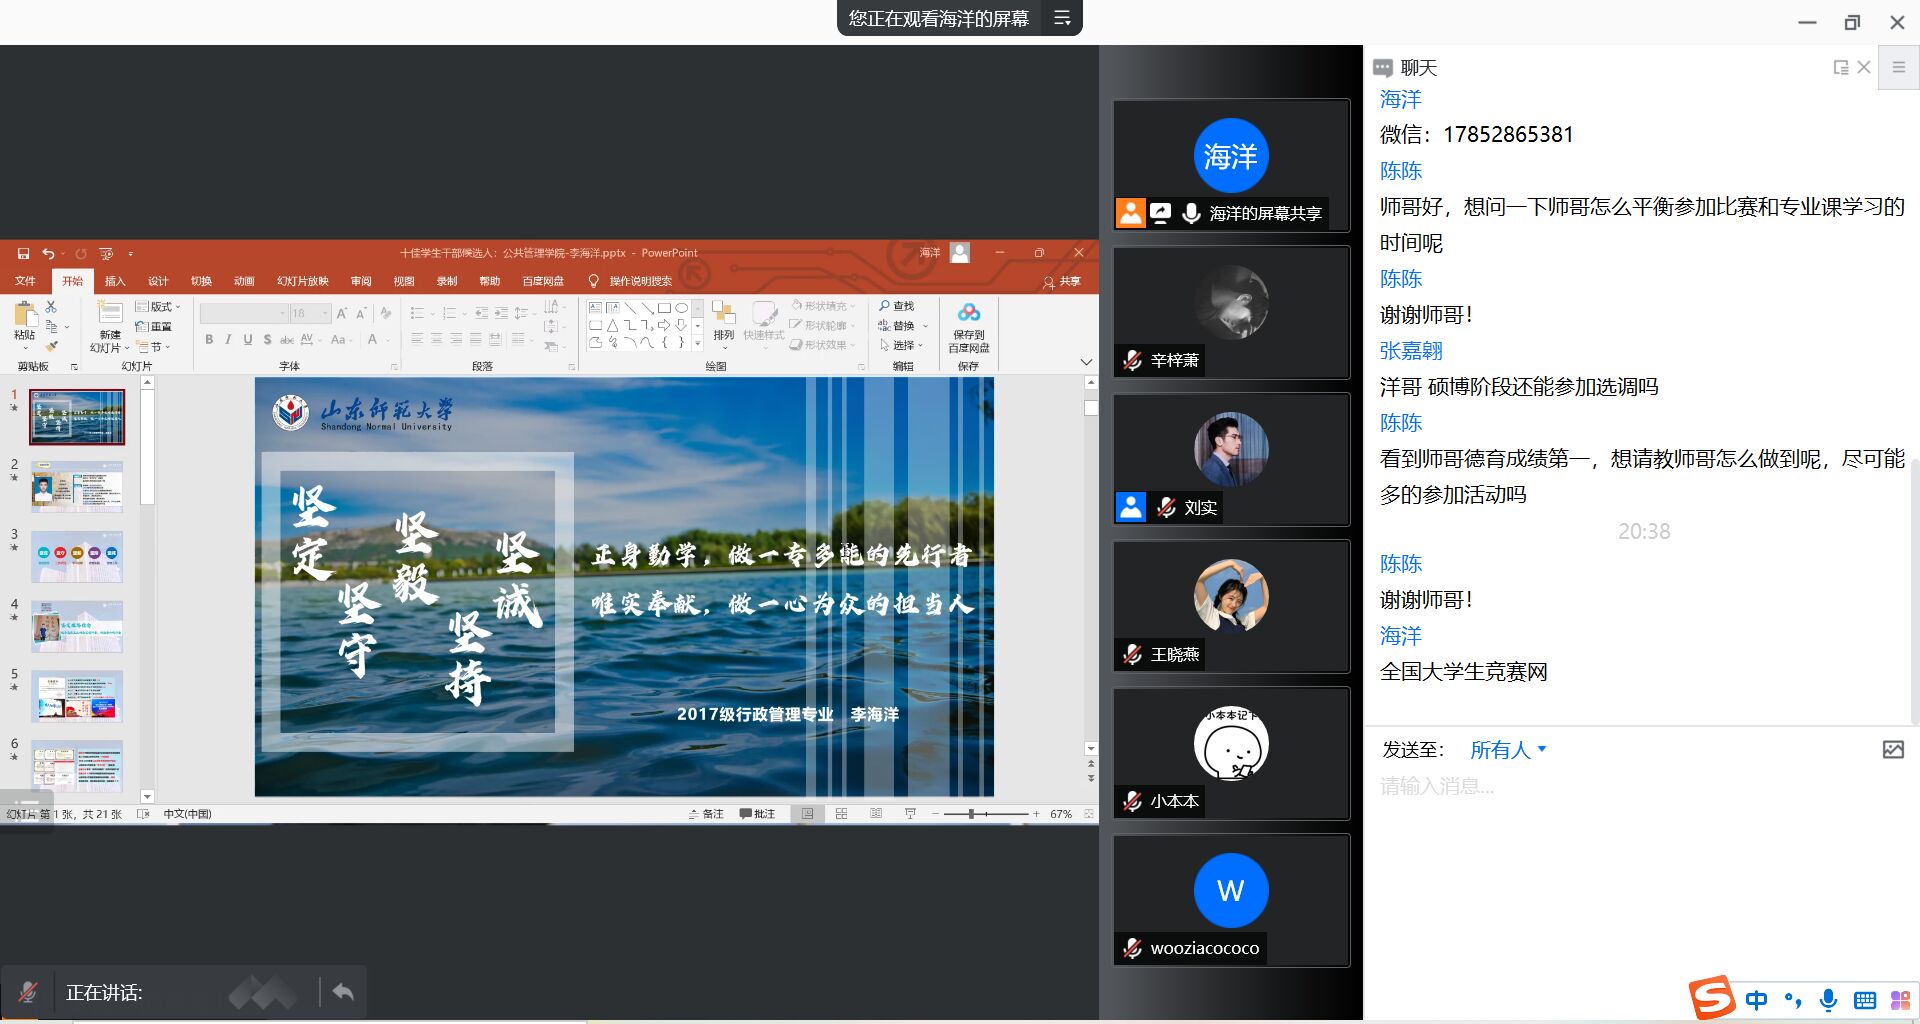
Task: Click the reply arrow beside speaking indicator
Action: click(x=343, y=992)
